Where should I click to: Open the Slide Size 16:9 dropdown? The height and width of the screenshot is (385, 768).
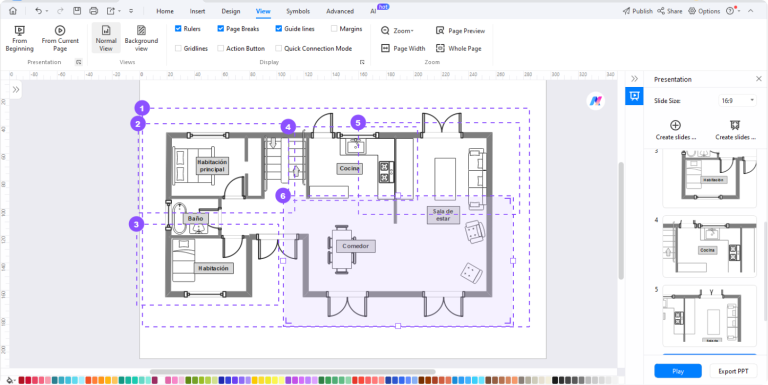point(738,100)
